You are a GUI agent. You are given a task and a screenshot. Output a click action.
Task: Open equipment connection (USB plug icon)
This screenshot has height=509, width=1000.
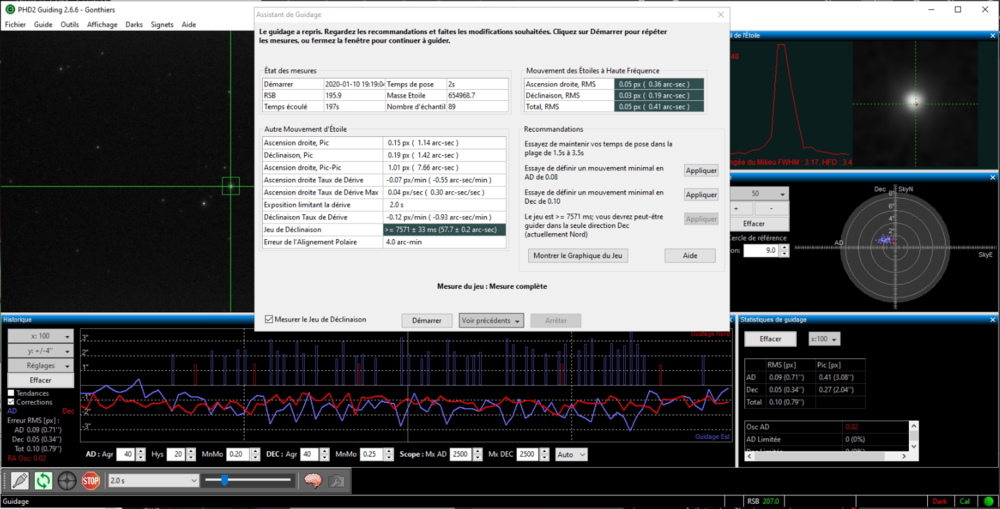[x=19, y=480]
